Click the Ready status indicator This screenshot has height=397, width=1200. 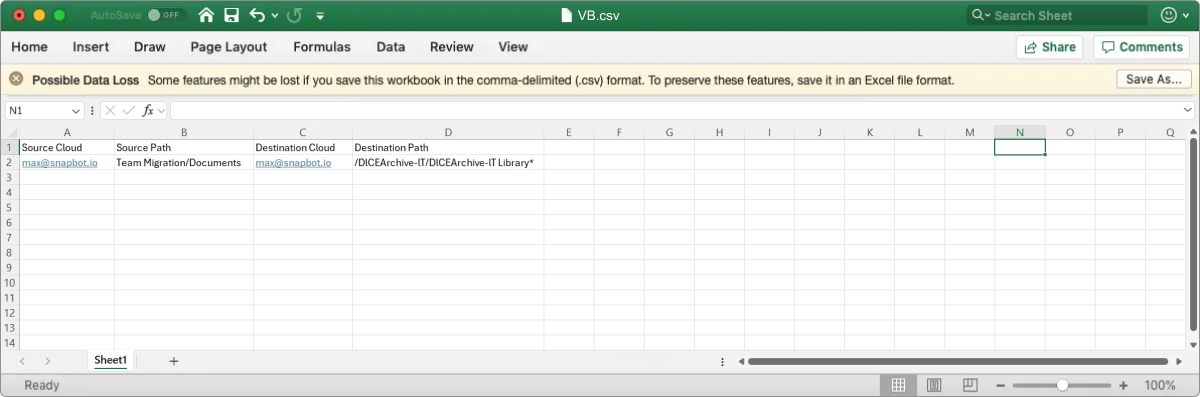pyautogui.click(x=42, y=385)
